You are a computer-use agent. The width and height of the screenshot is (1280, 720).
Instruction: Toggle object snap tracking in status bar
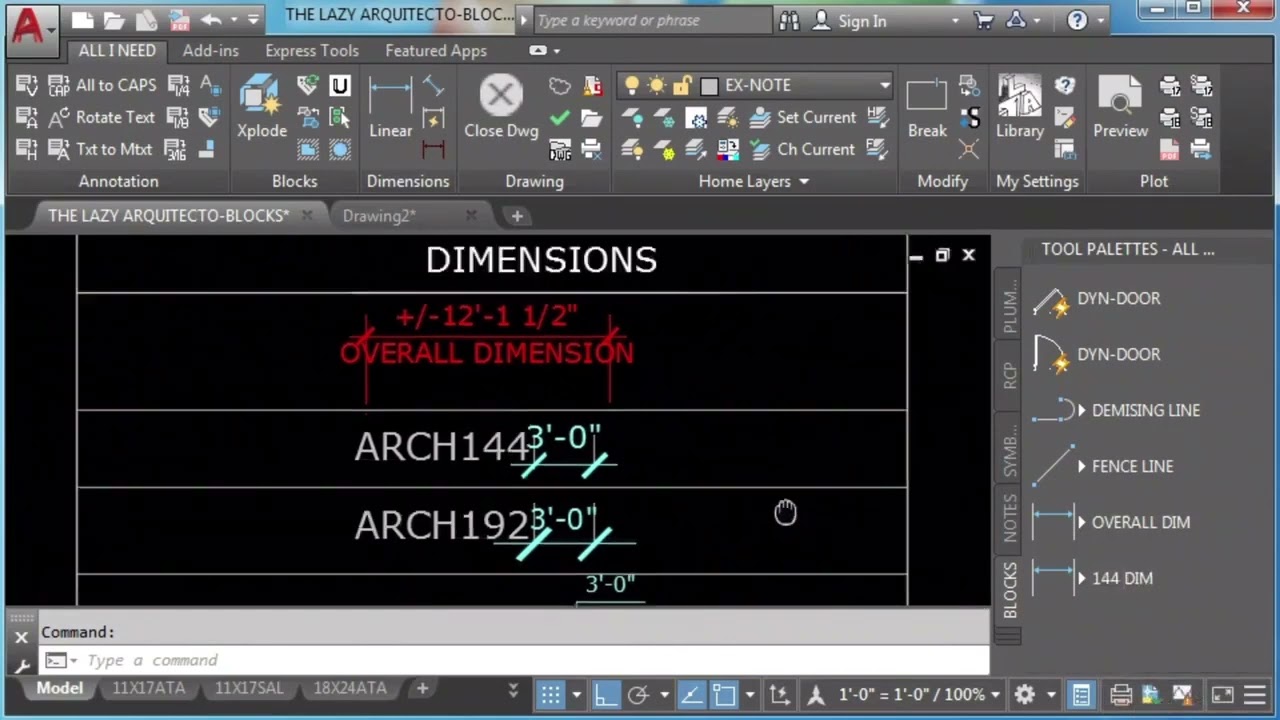(x=691, y=694)
